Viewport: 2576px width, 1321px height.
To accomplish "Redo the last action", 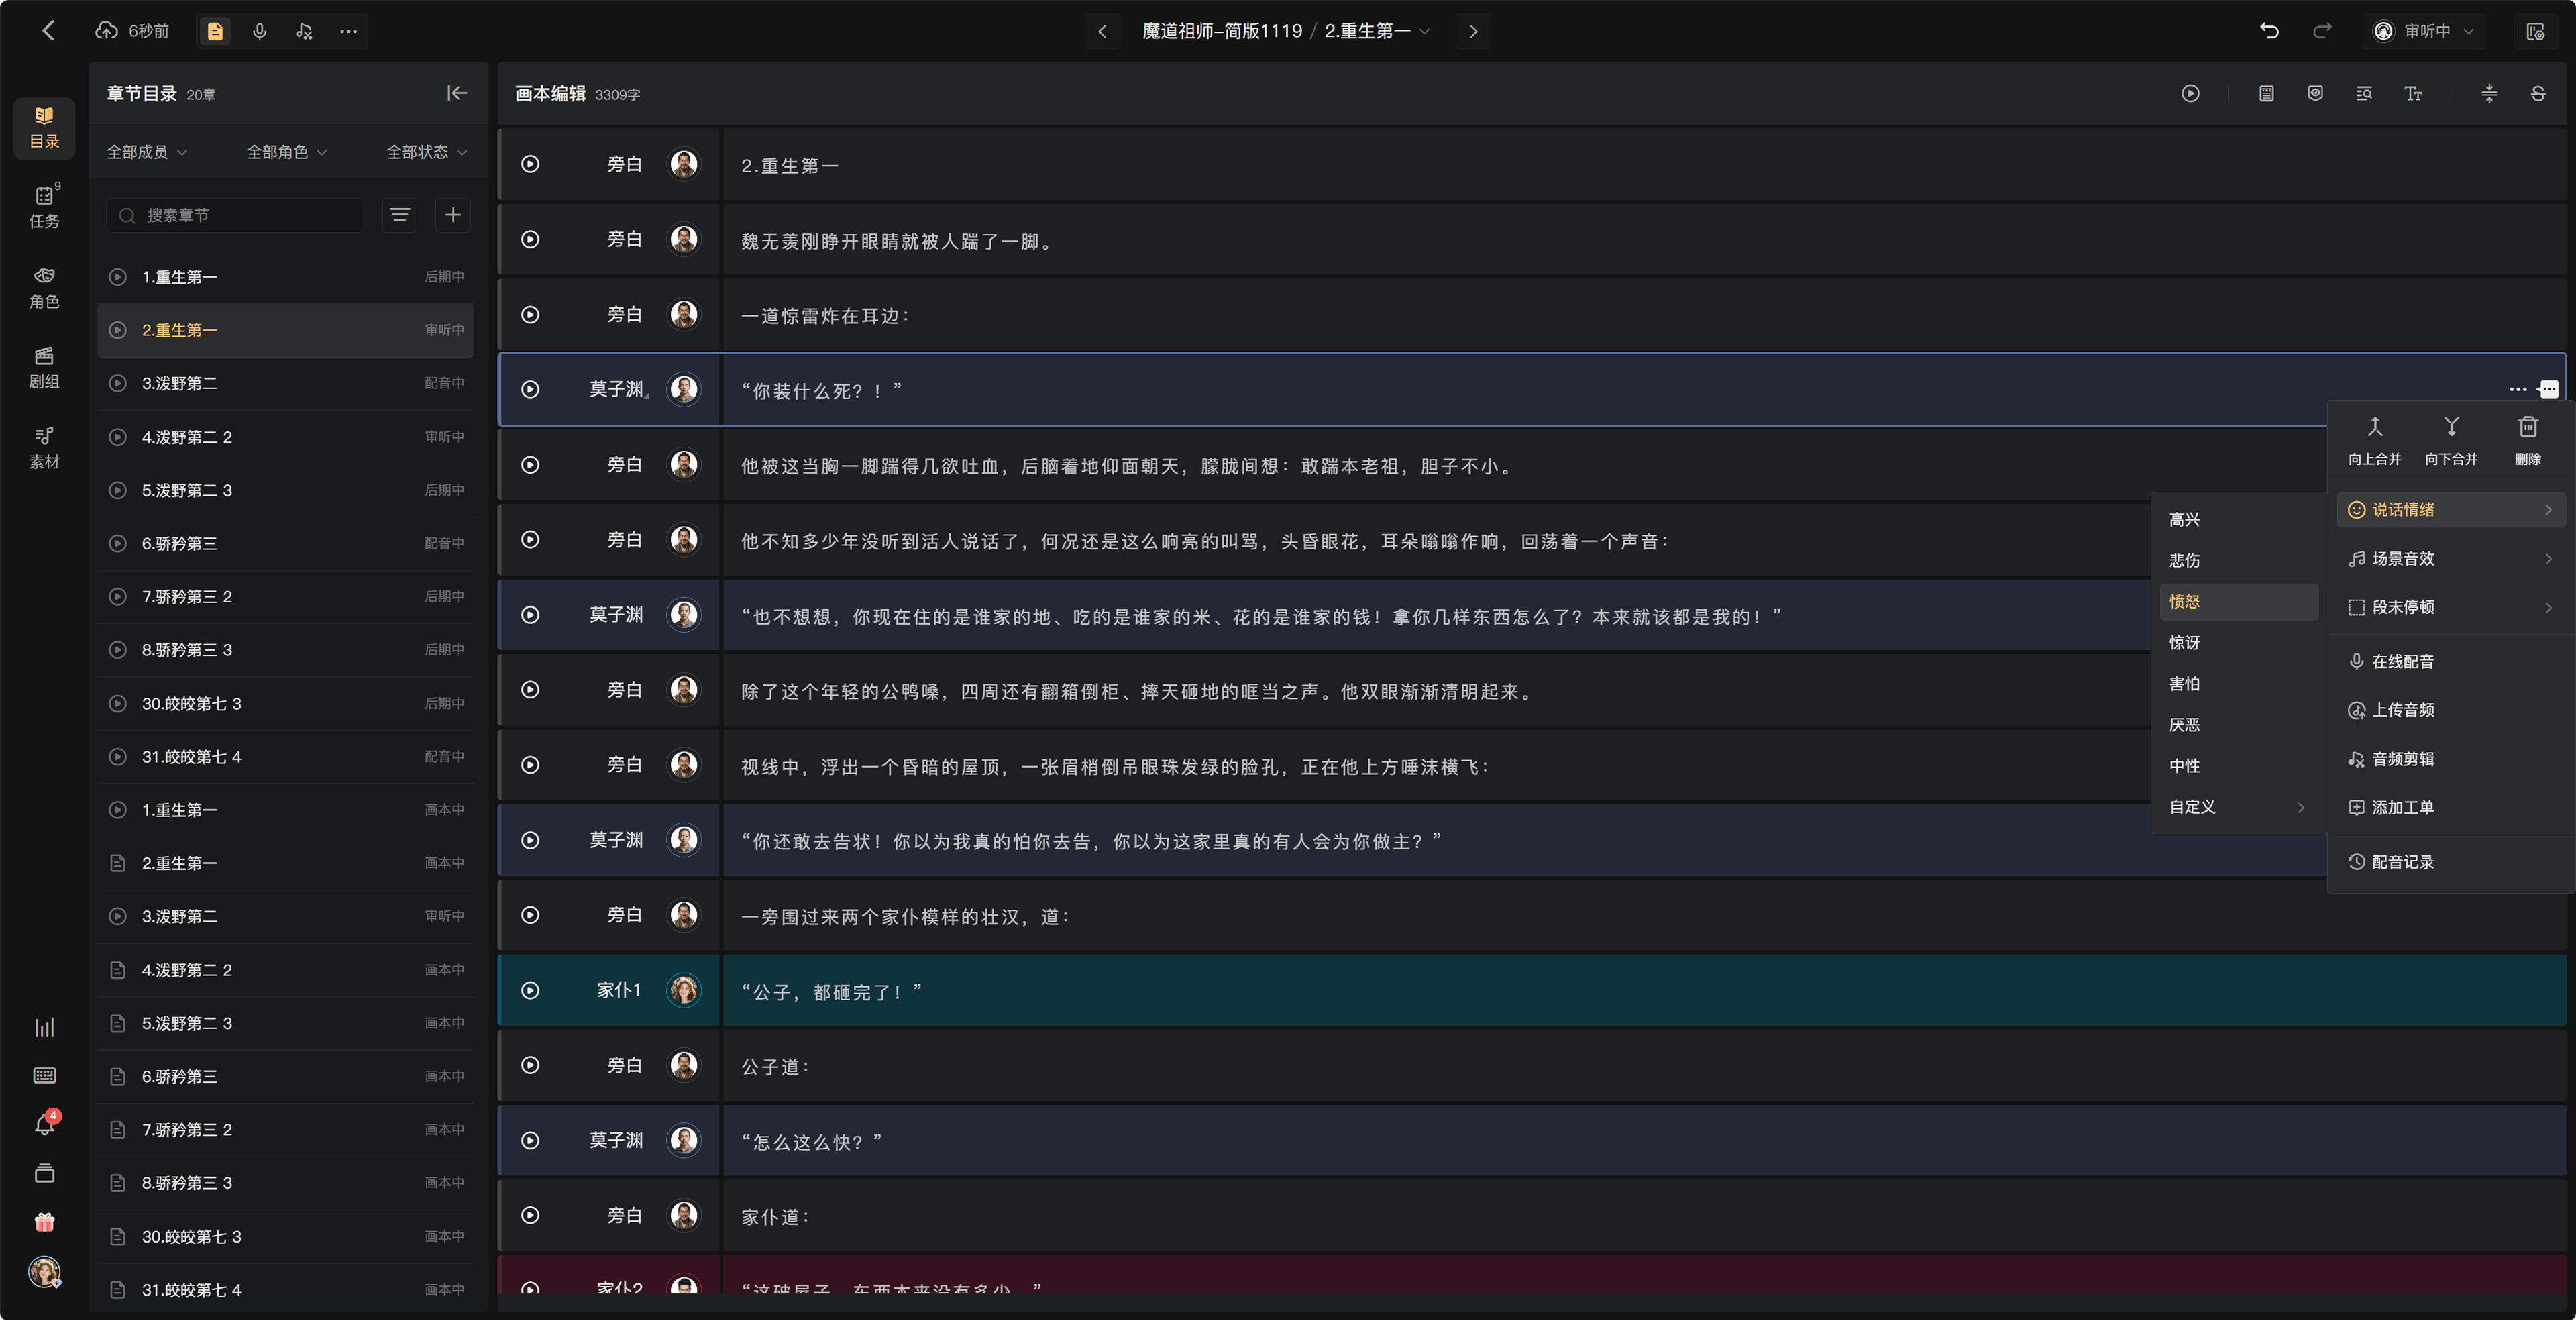I will pos(2321,31).
